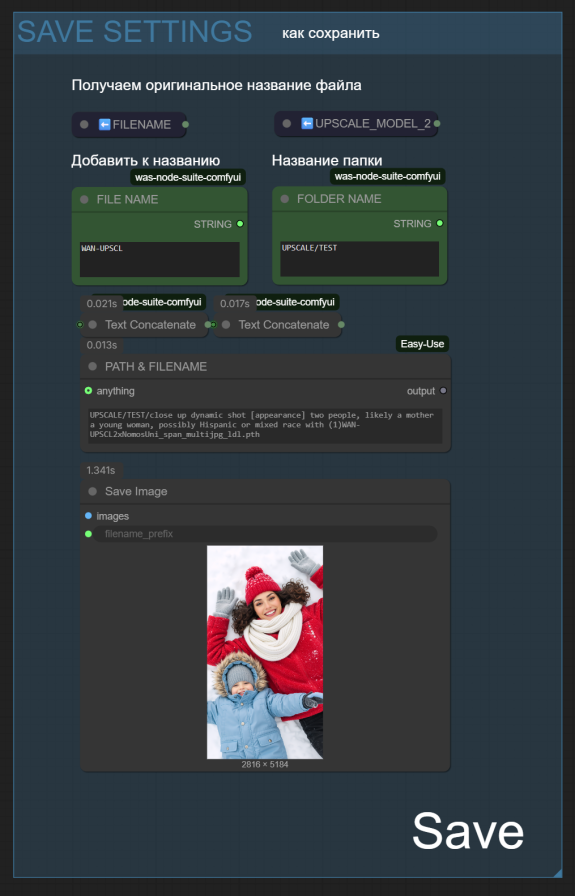This screenshot has height=896, width=575.
Task: Select the left Text Concatenate node title
Action: [150, 325]
